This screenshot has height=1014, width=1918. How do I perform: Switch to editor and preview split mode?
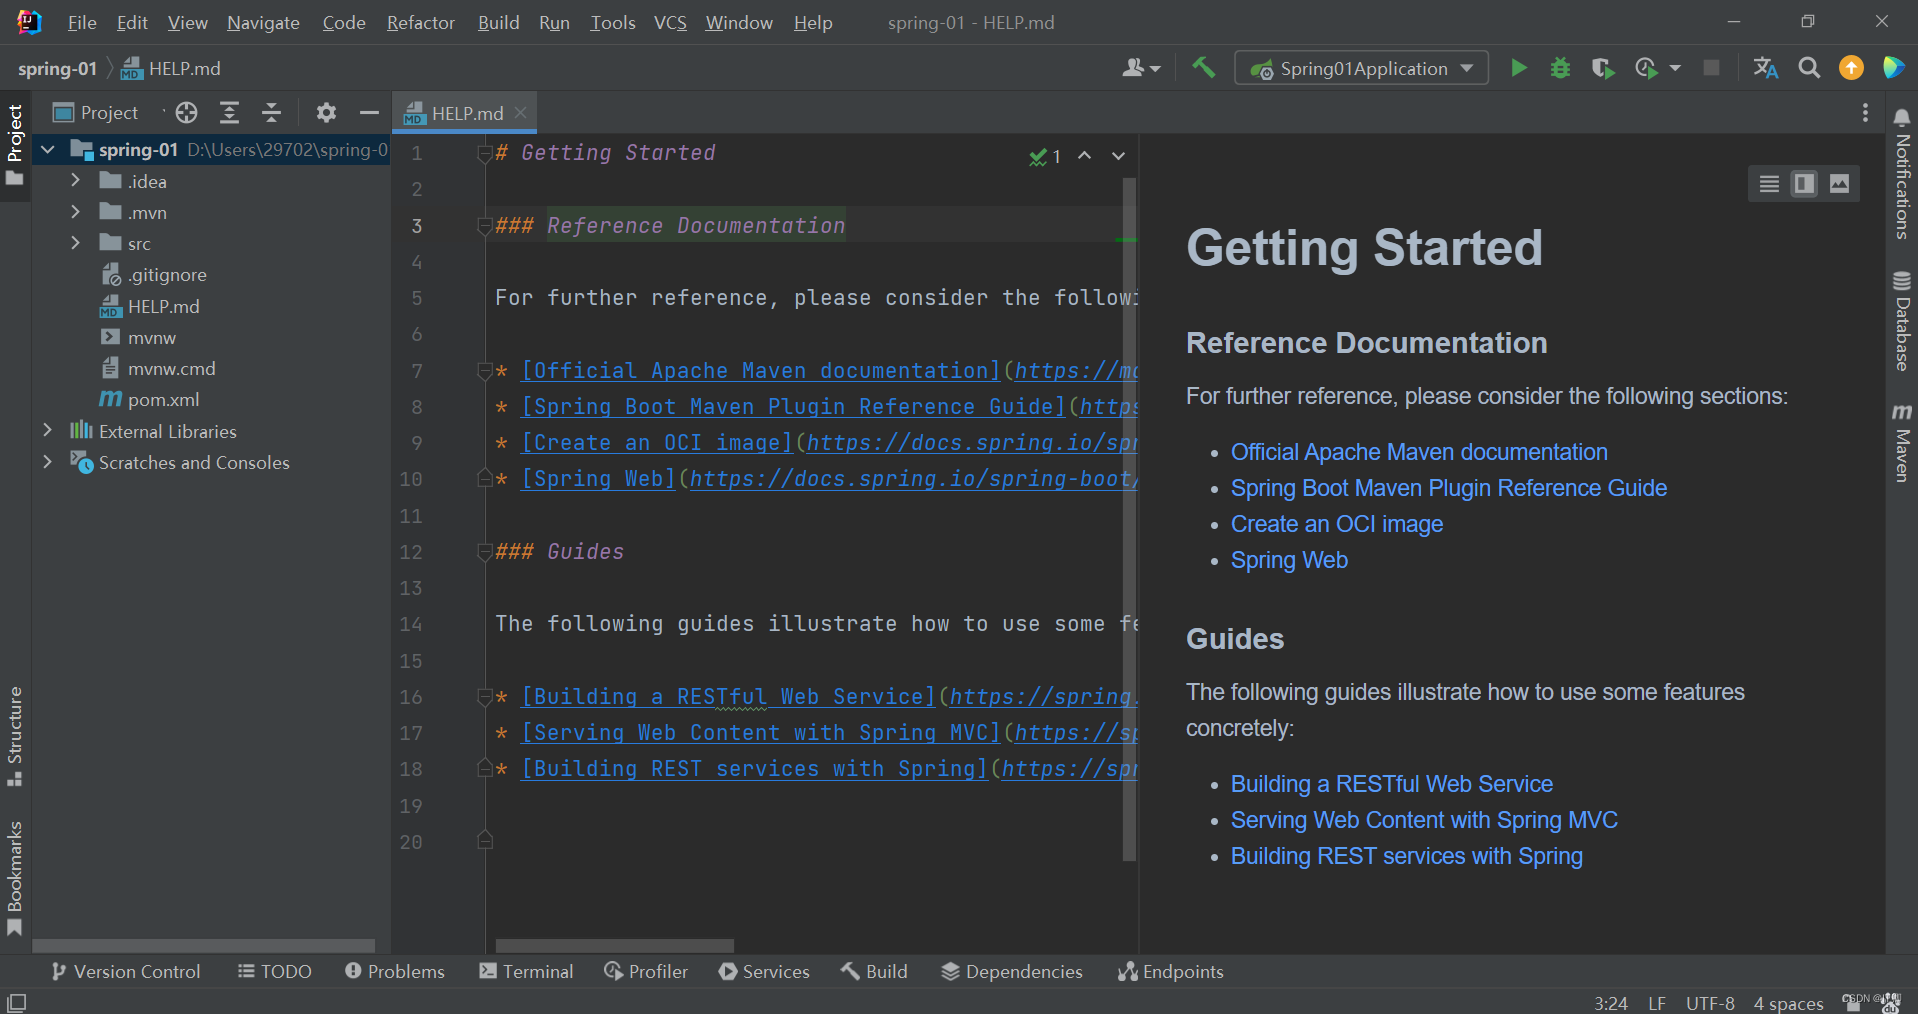tap(1804, 183)
